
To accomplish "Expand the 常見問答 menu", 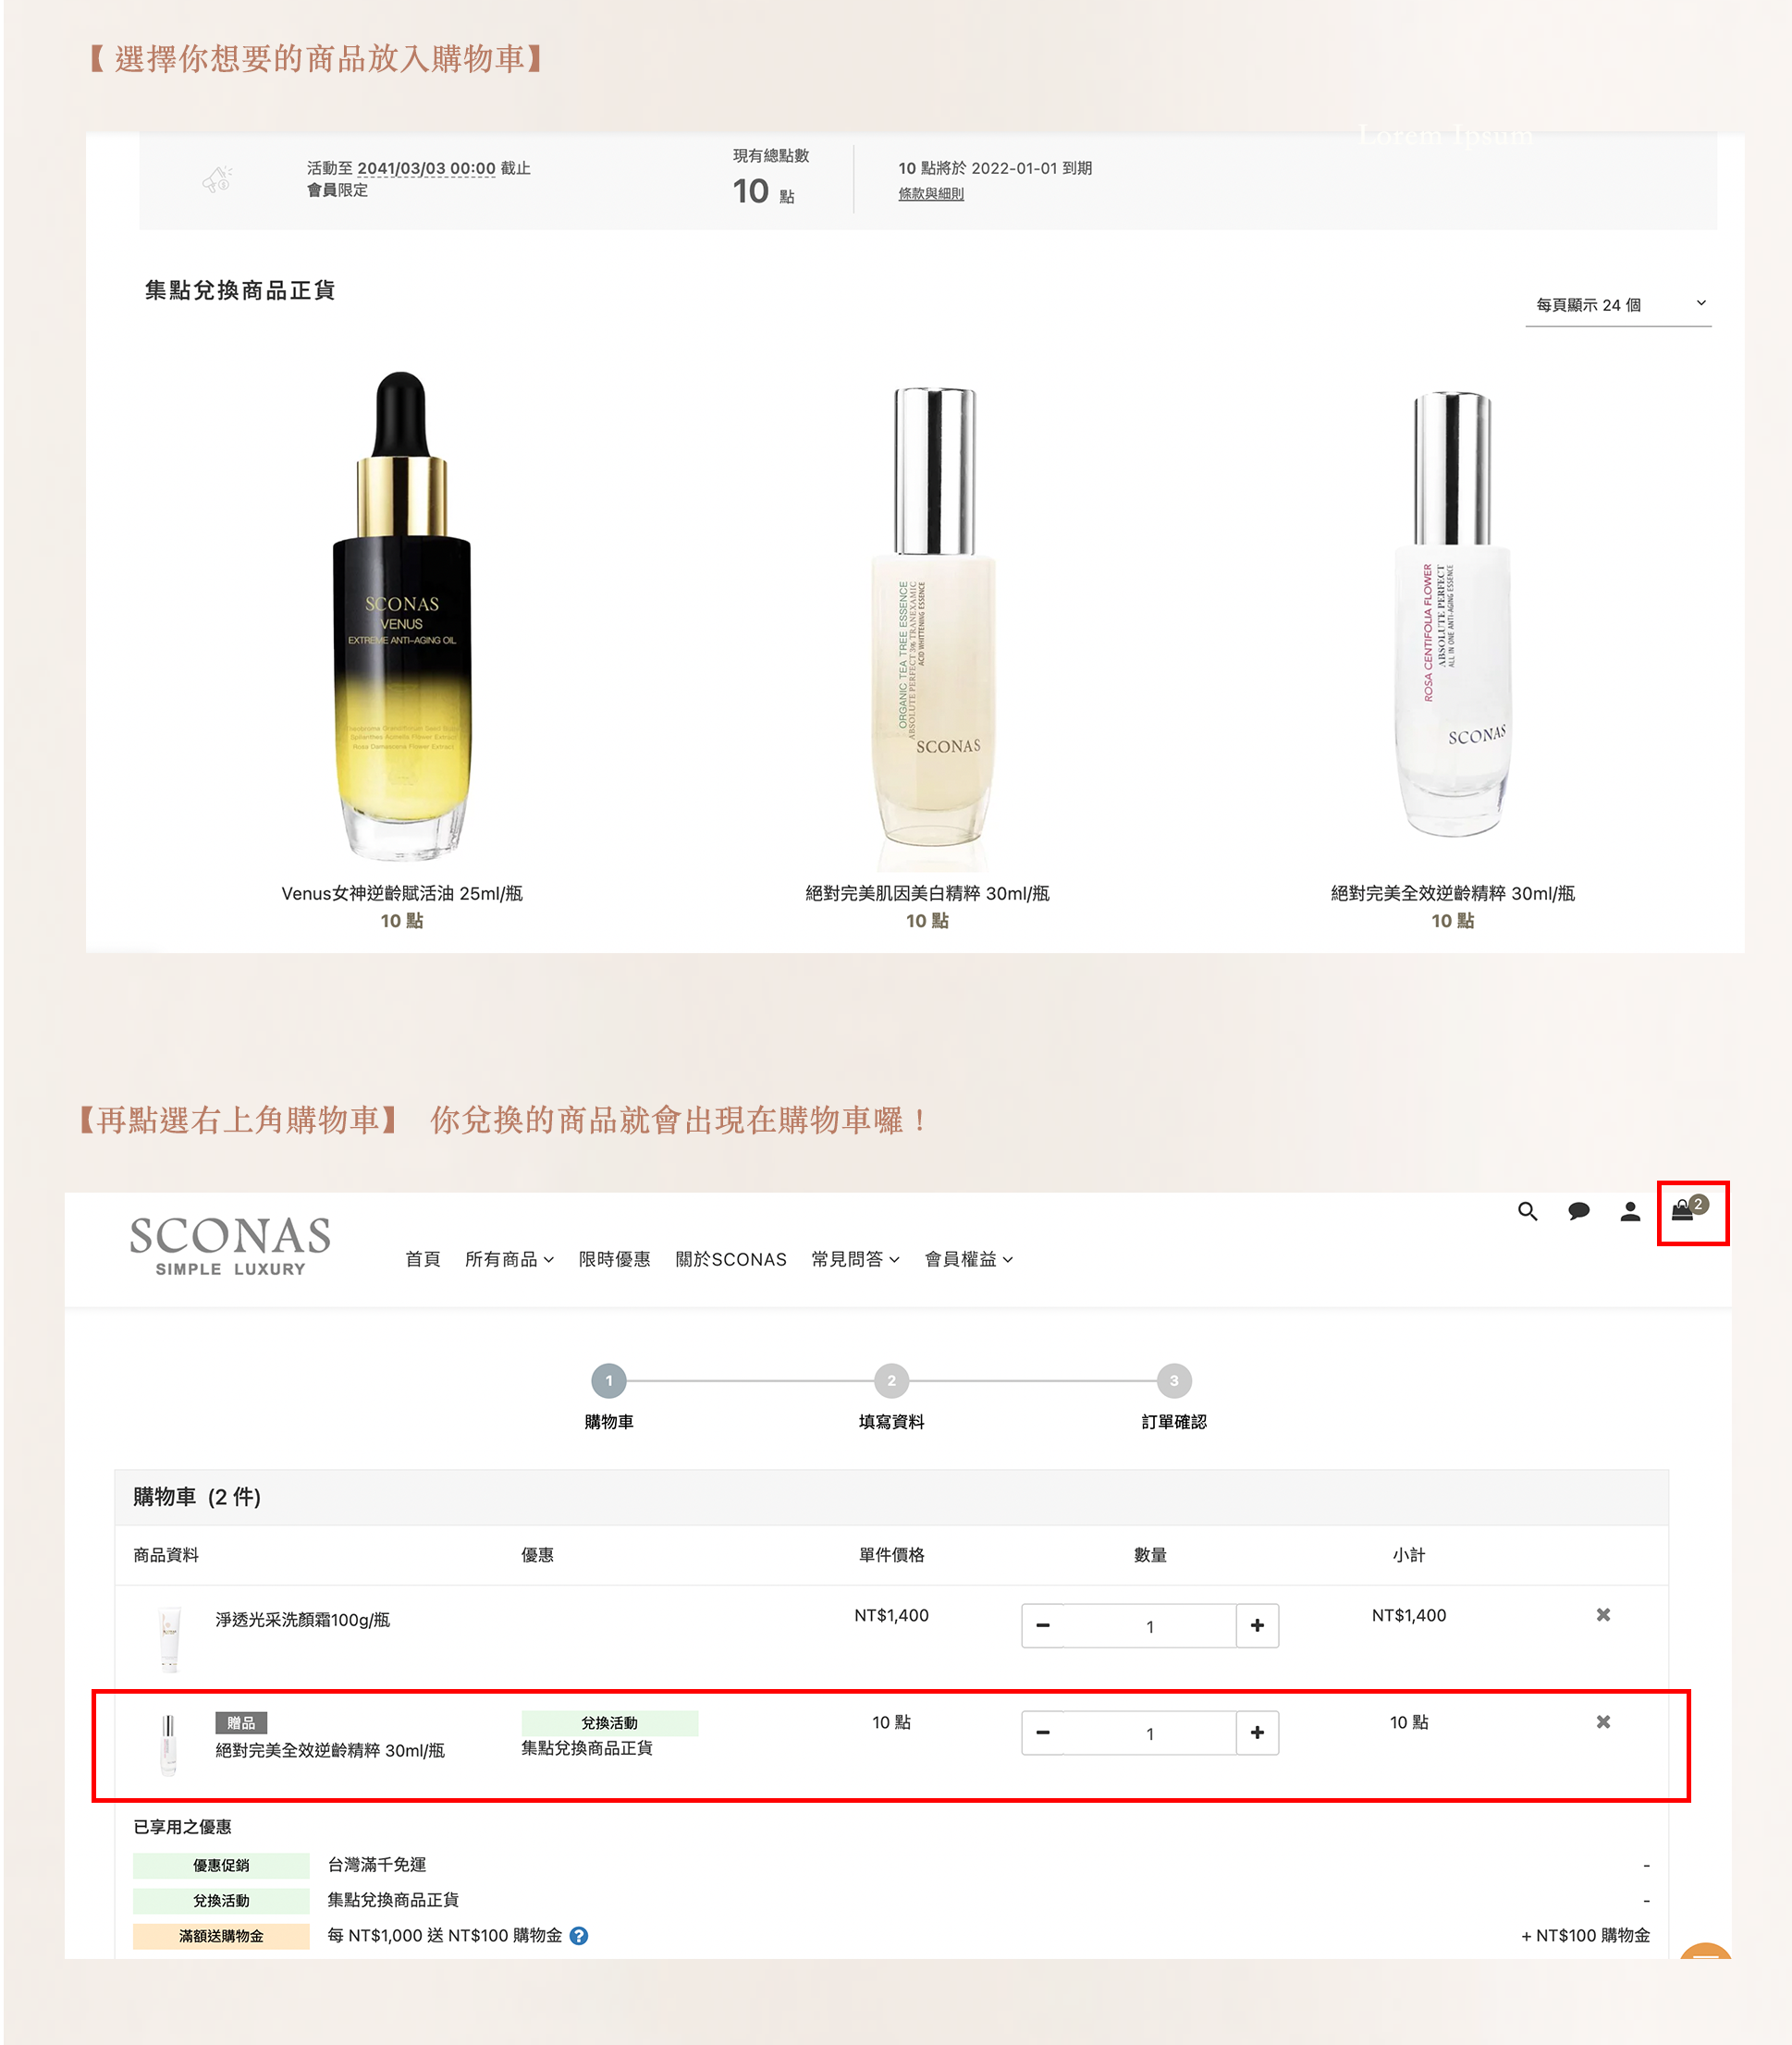I will tap(855, 1259).
